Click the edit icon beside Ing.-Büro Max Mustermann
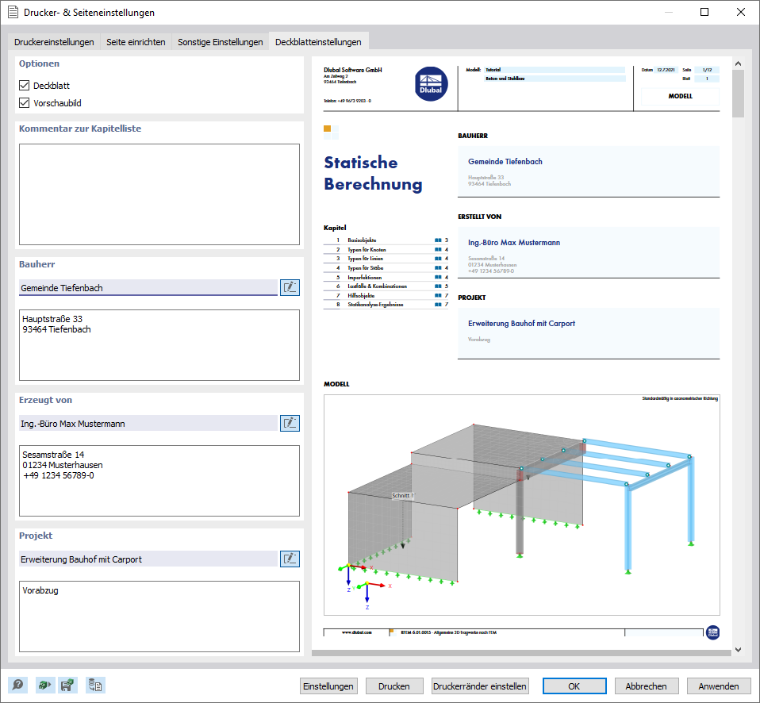This screenshot has width=760, height=703. coord(290,423)
